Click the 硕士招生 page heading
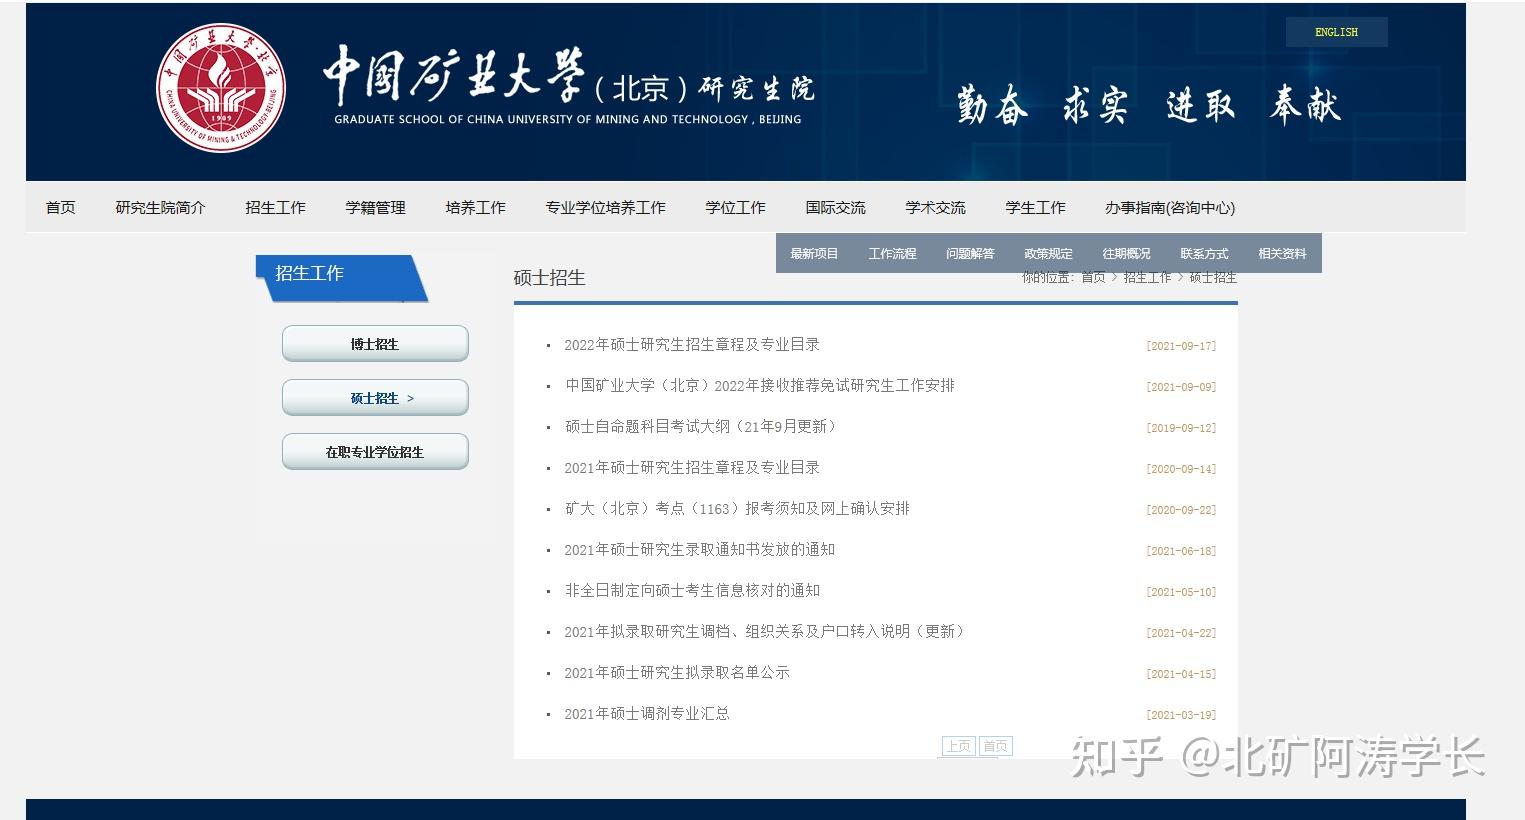1525x820 pixels. pos(549,278)
